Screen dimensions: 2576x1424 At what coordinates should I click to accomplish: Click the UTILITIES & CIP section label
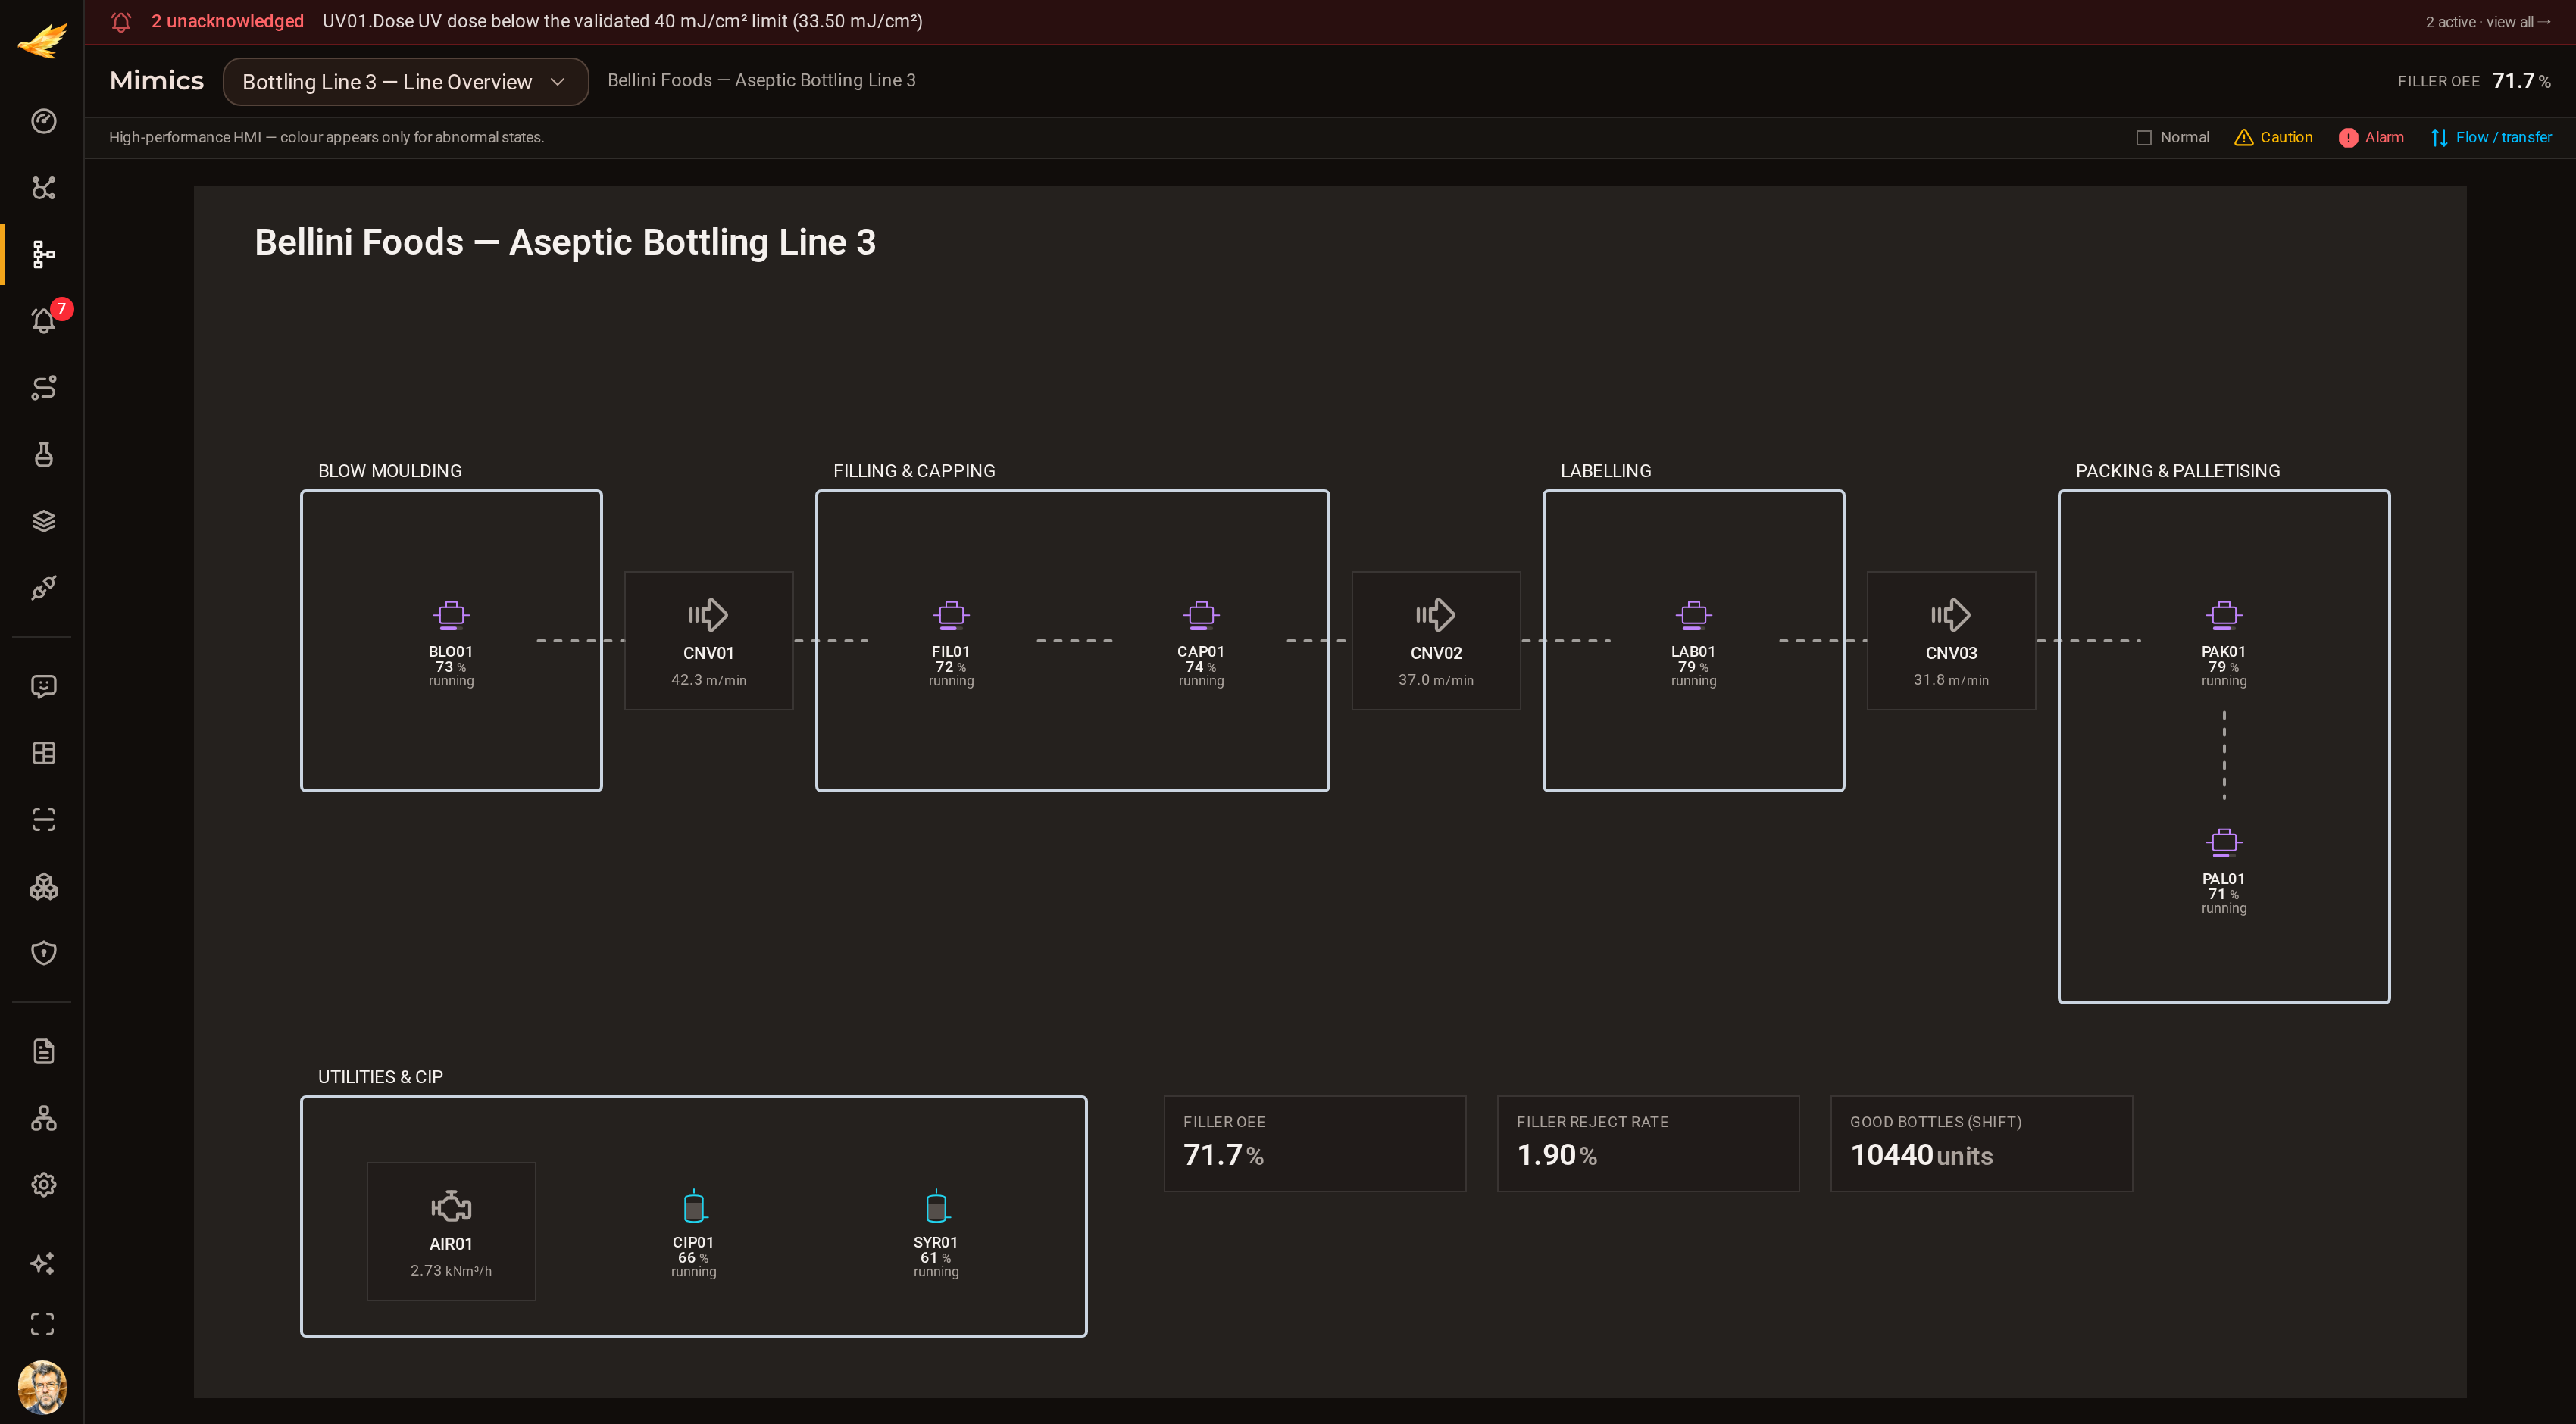click(380, 1077)
